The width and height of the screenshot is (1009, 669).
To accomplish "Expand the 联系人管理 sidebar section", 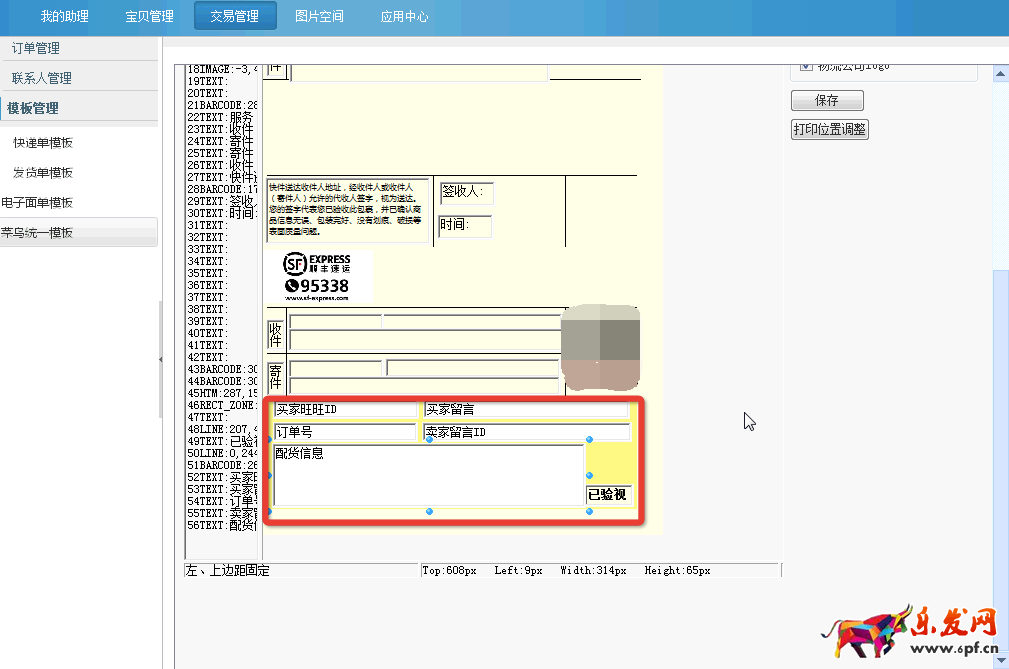I will pos(42,78).
